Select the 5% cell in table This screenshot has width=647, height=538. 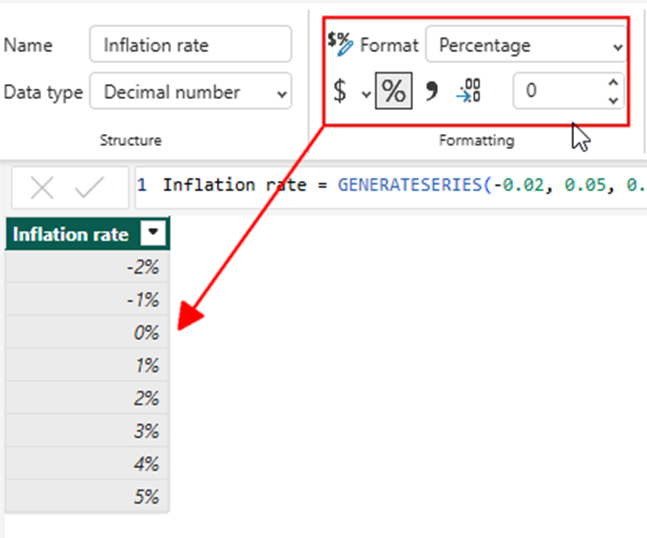(87, 496)
